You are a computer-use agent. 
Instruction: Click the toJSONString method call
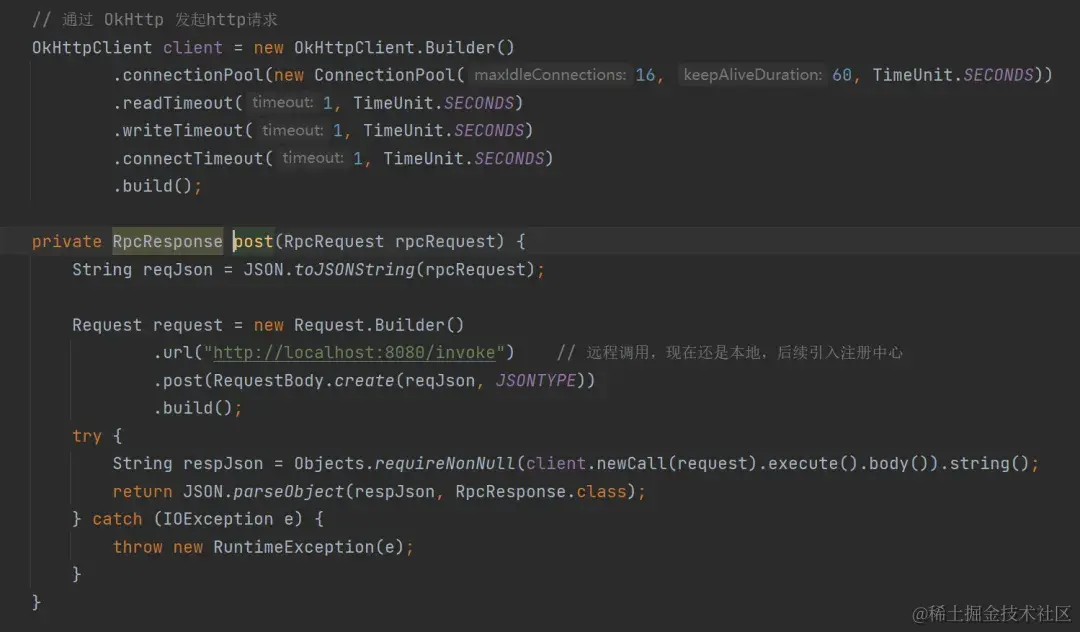pos(354,269)
